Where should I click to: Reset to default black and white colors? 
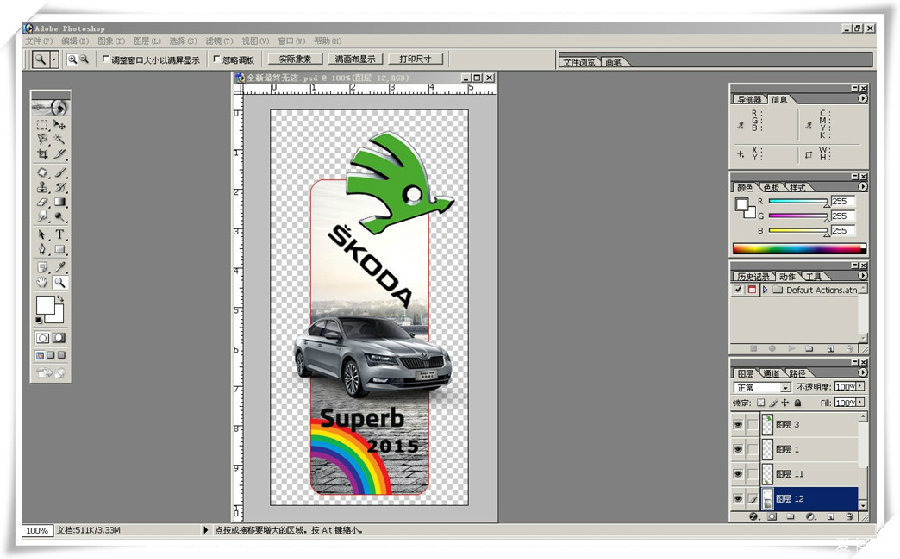click(x=39, y=320)
